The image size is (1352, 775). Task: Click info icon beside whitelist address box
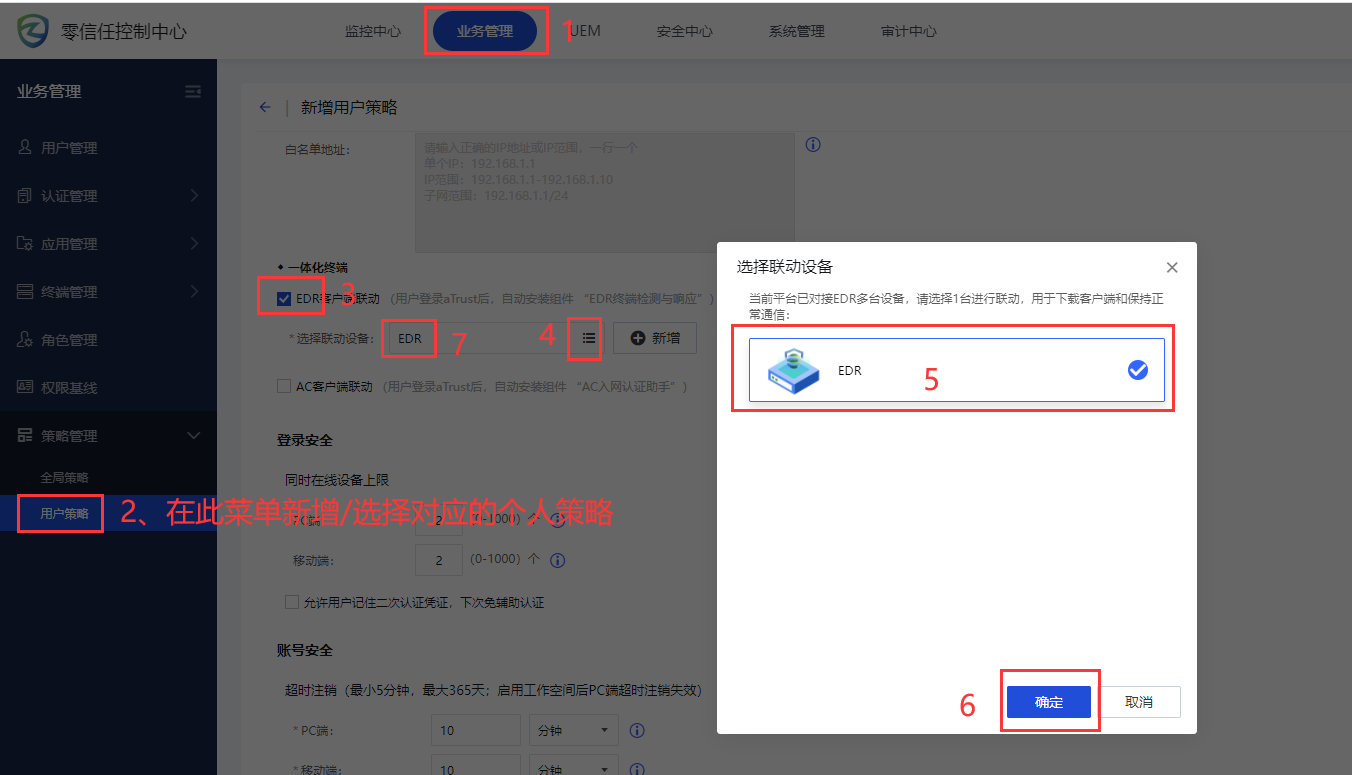813,145
